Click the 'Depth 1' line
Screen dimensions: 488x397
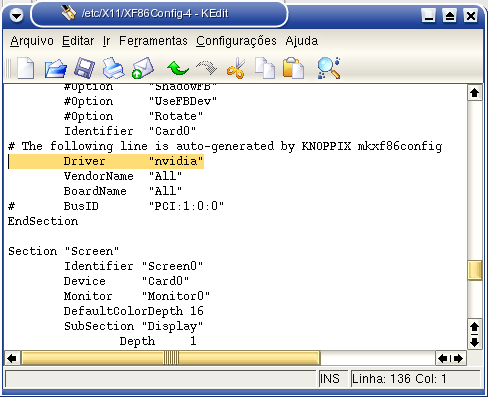click(158, 341)
